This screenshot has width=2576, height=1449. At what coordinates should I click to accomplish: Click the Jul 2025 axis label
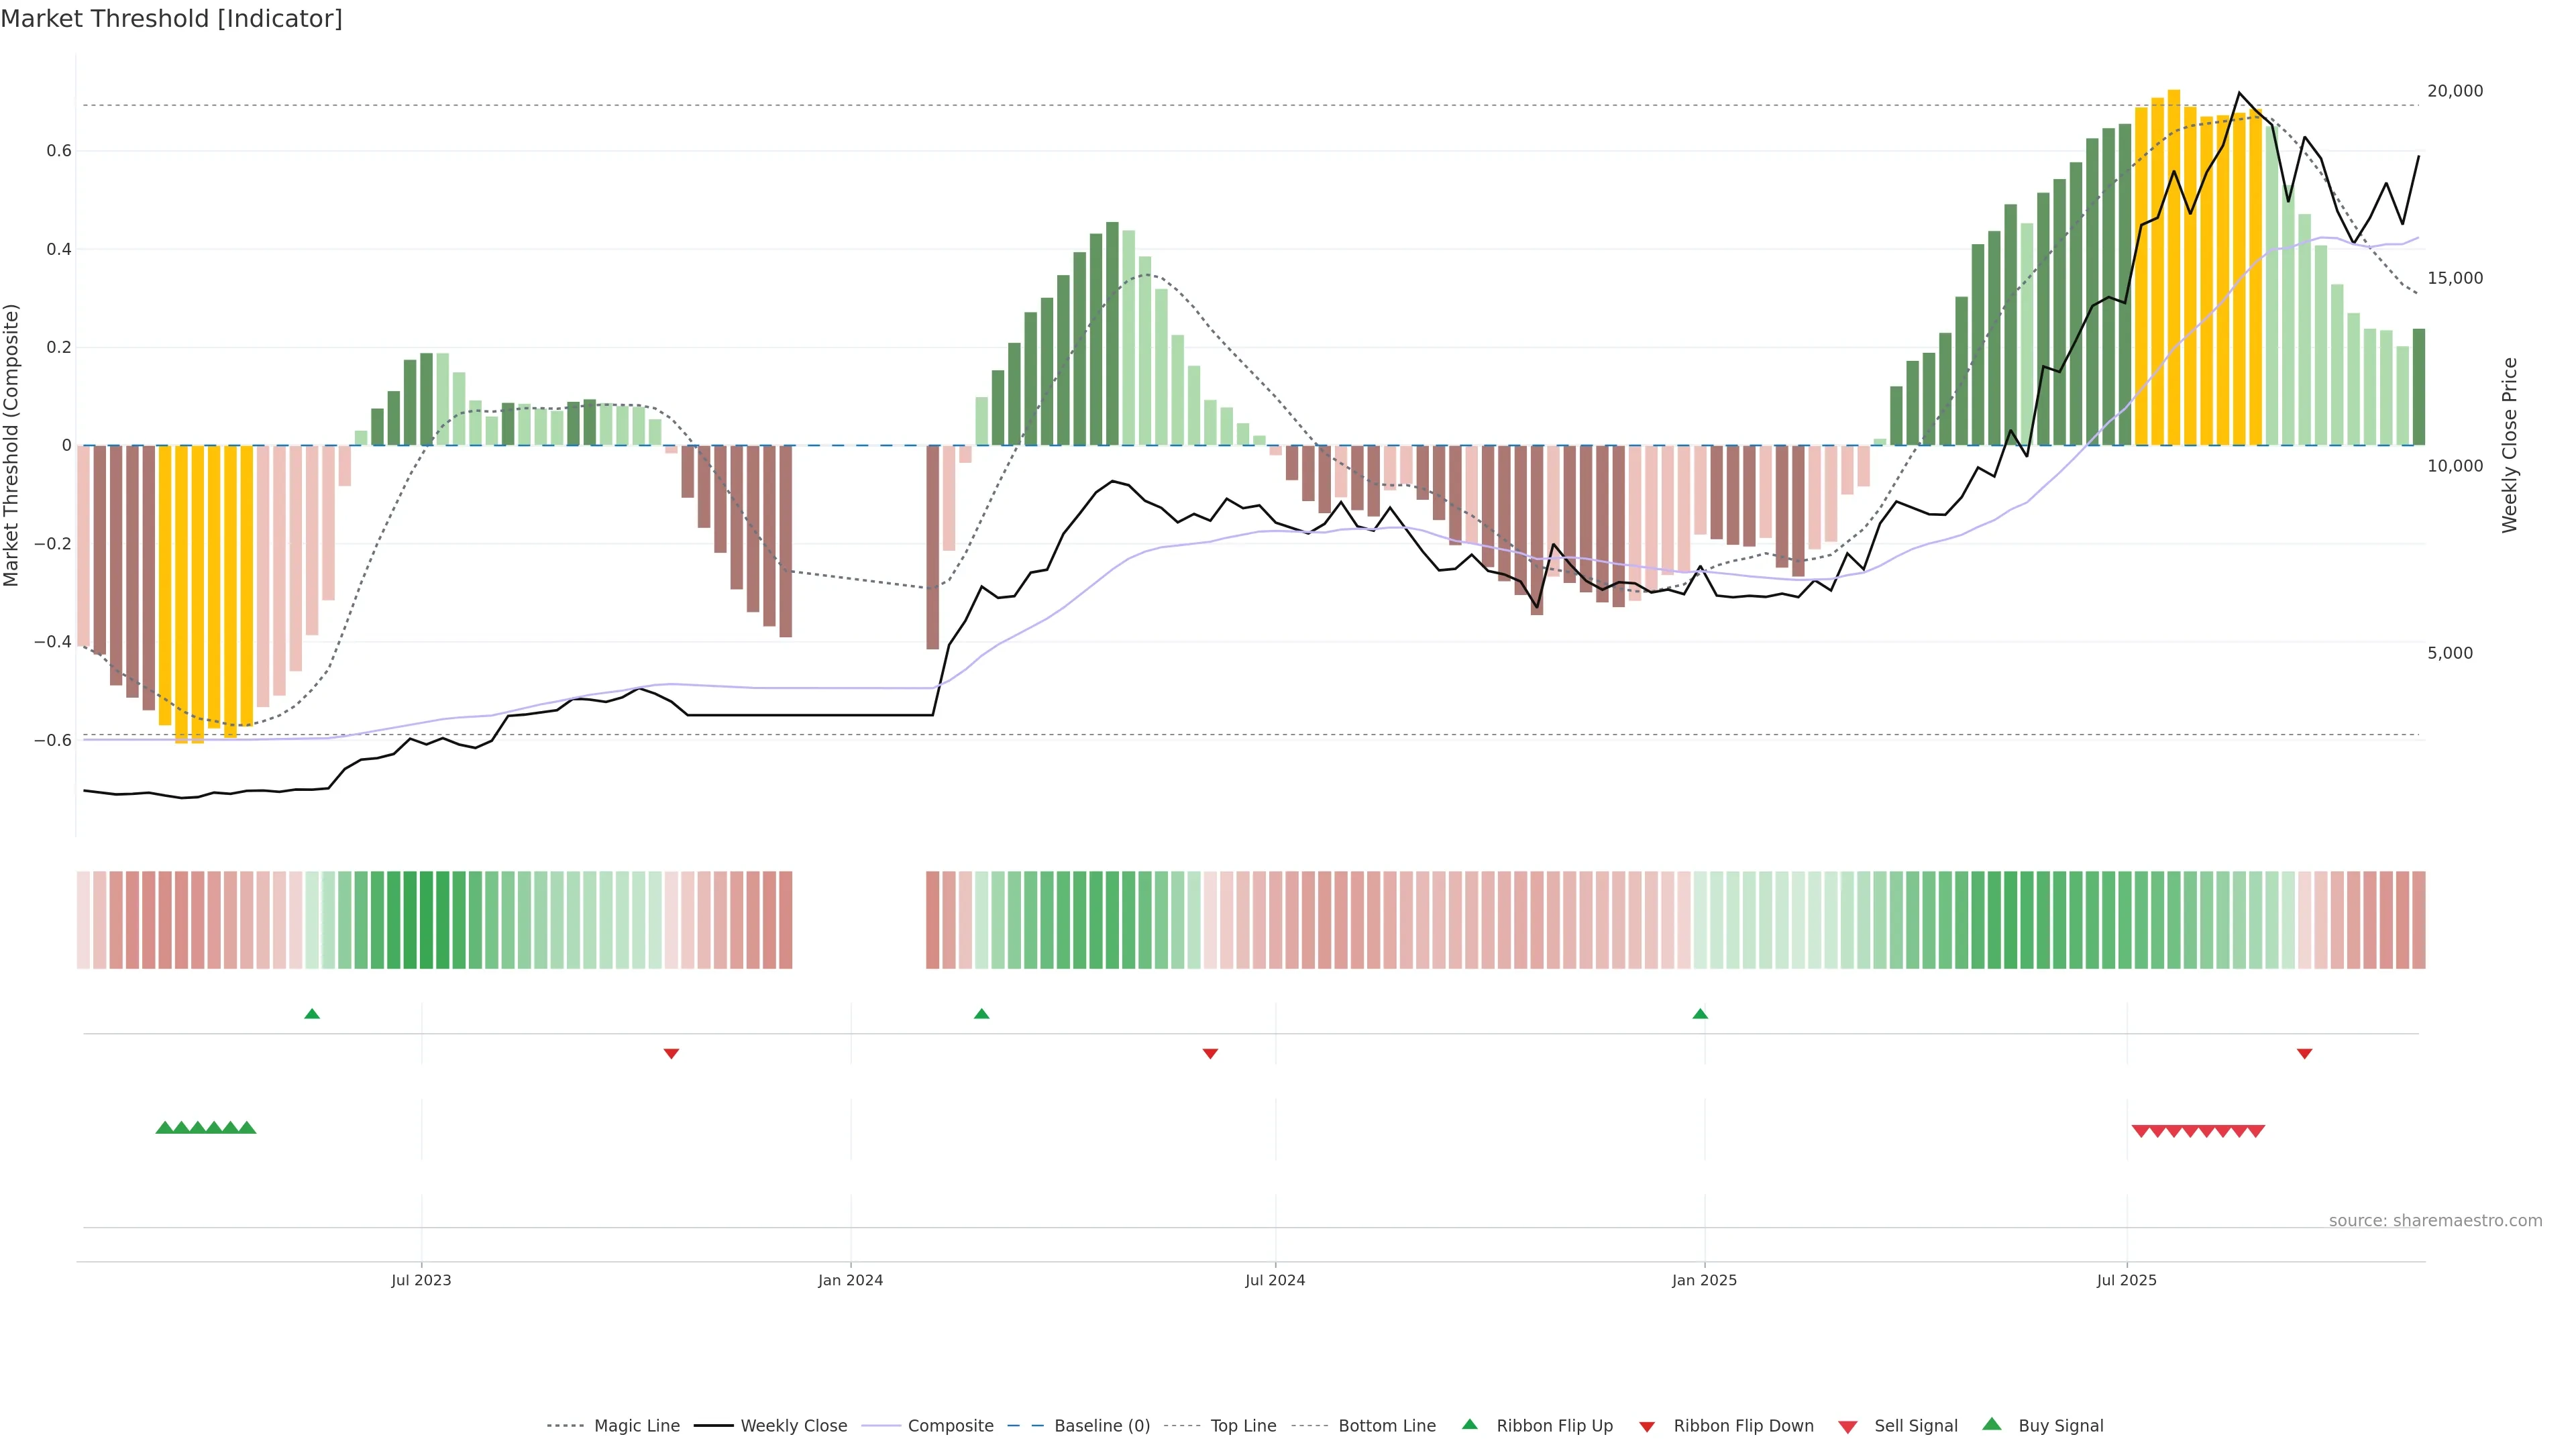coord(2126,1280)
